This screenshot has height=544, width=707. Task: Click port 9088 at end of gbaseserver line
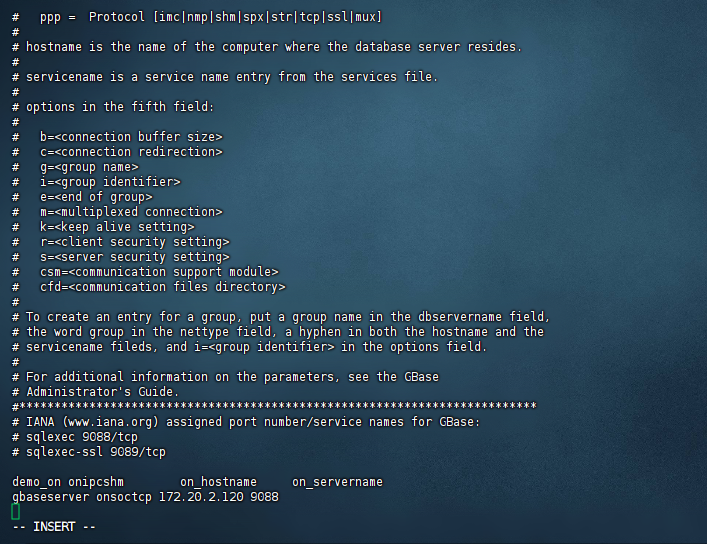264,496
